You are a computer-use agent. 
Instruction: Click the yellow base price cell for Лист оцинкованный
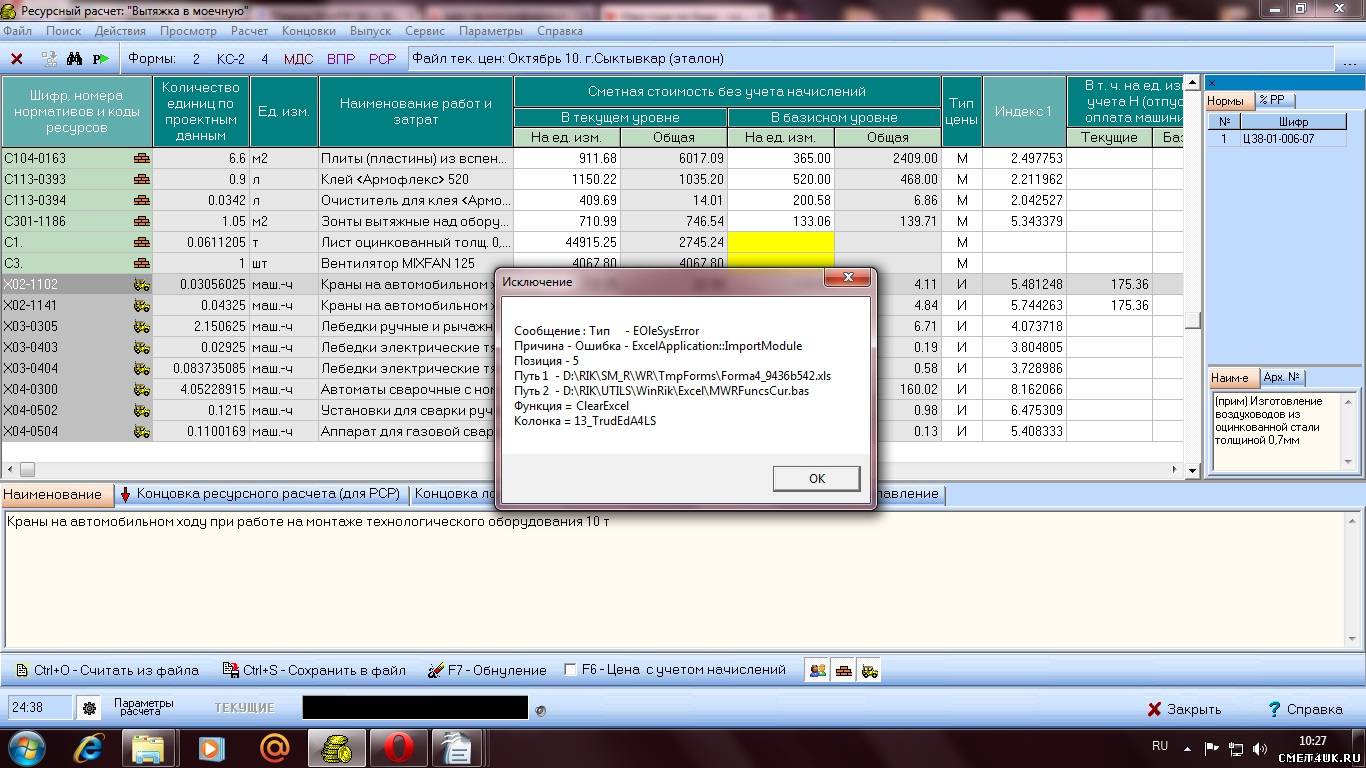click(x=780, y=242)
